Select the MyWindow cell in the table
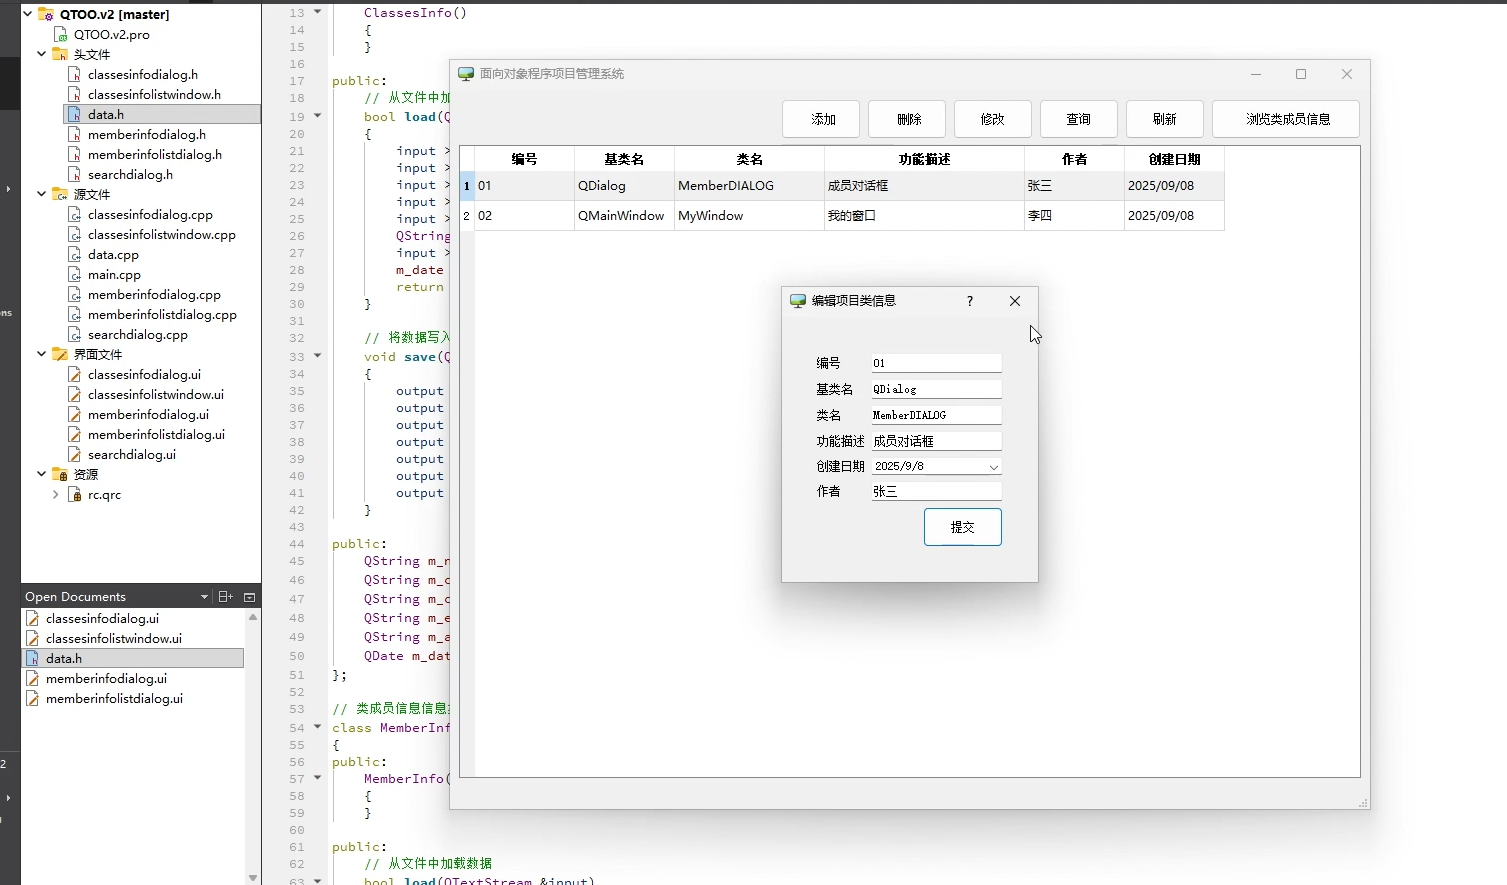The height and width of the screenshot is (885, 1507). (749, 216)
